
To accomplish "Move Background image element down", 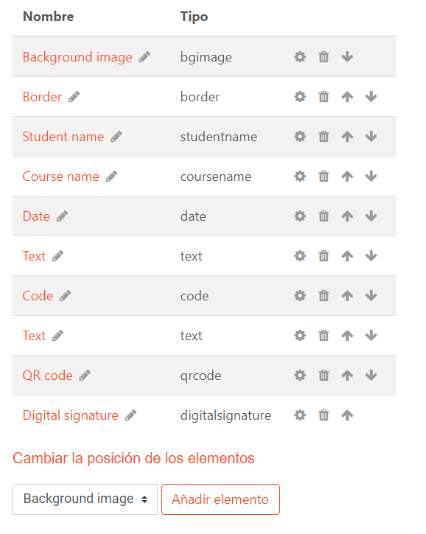I will [347, 57].
